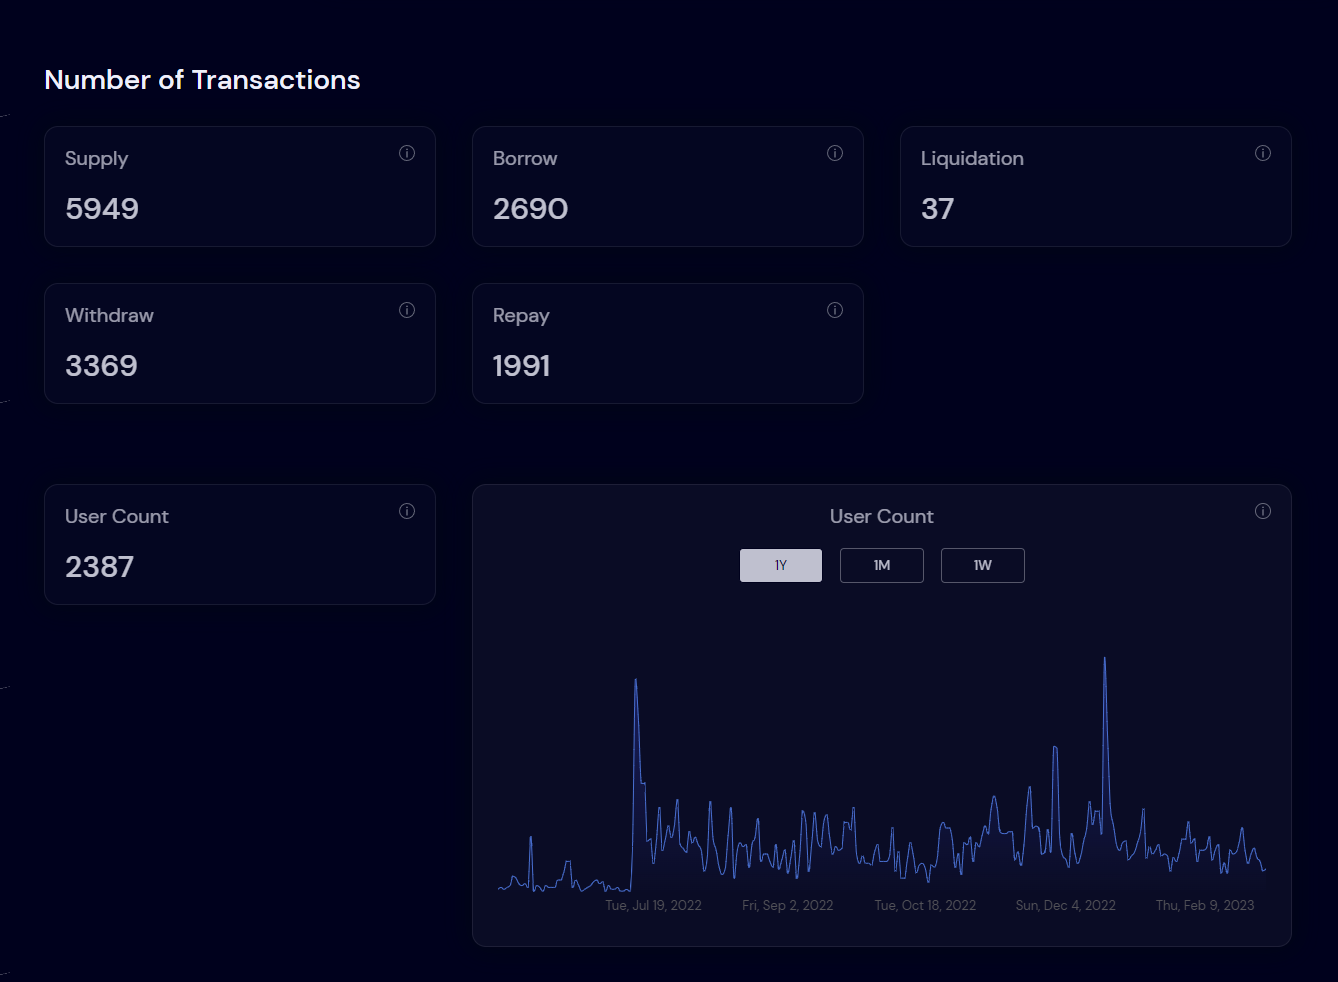The width and height of the screenshot is (1338, 982).
Task: Open the User Count card info icon
Action: 407,511
